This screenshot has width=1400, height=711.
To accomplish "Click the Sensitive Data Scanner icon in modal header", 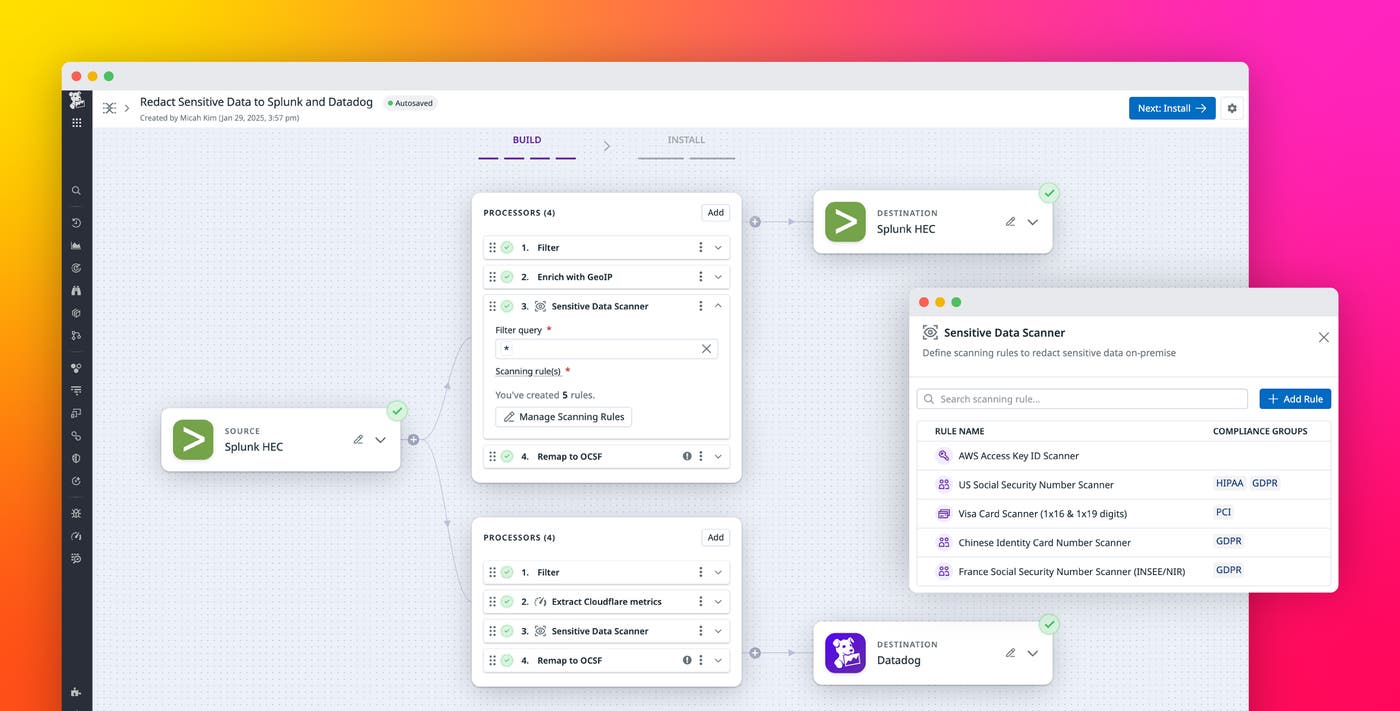I will click(x=929, y=332).
